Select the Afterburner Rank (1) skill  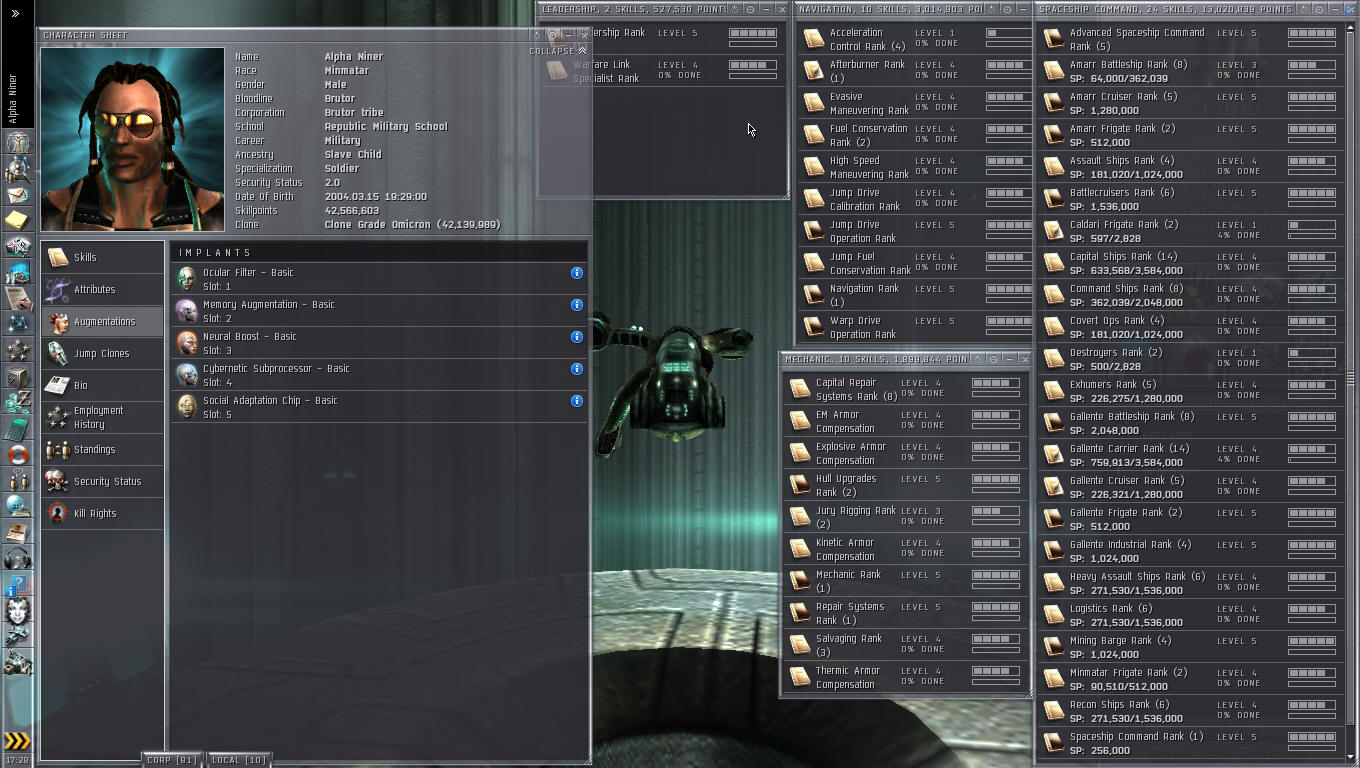point(915,72)
